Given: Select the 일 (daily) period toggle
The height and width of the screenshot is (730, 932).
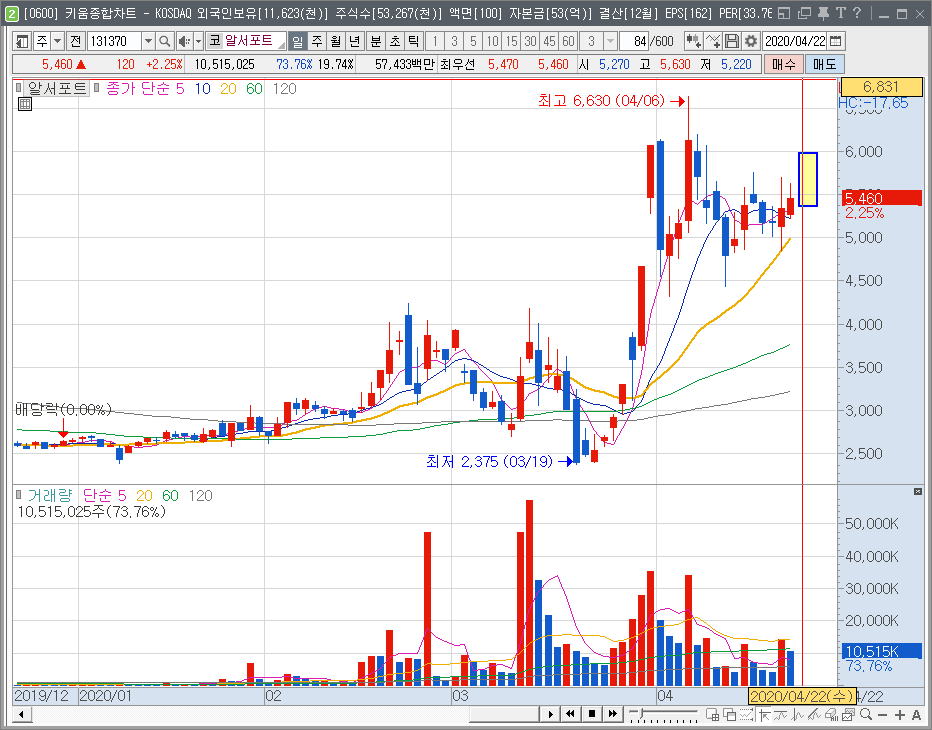Looking at the screenshot, I should click(297, 41).
